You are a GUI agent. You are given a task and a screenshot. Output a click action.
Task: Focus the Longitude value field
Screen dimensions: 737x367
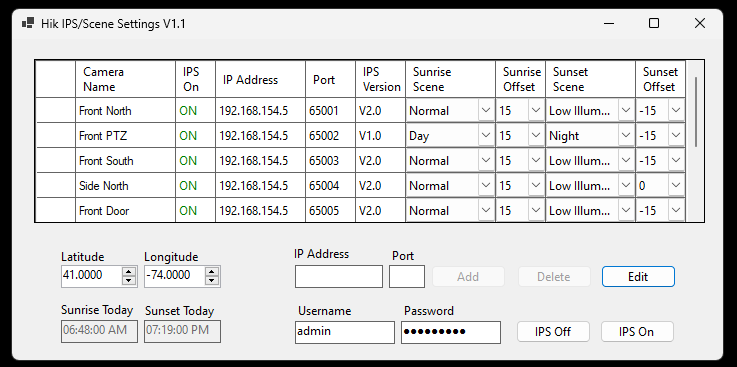click(175, 276)
